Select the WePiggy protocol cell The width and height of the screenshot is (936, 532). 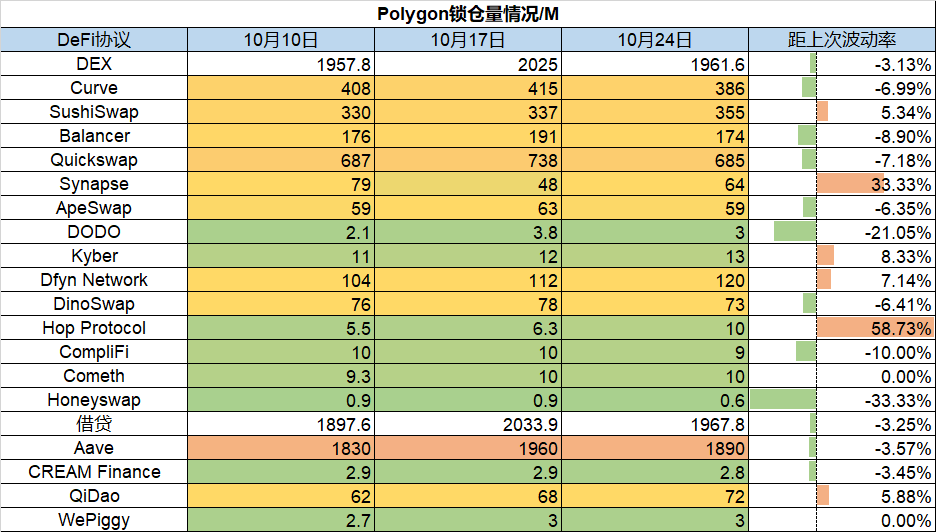pyautogui.click(x=94, y=519)
